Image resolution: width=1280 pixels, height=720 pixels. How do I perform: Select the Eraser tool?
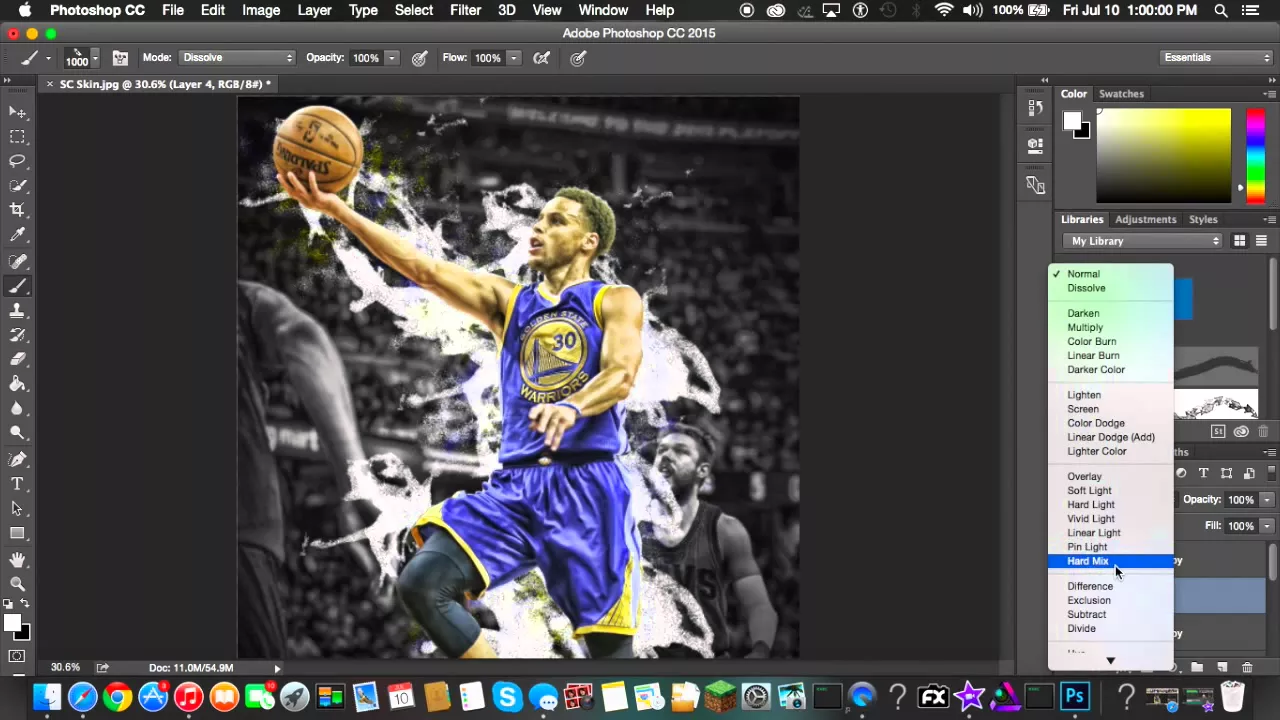coord(17,359)
